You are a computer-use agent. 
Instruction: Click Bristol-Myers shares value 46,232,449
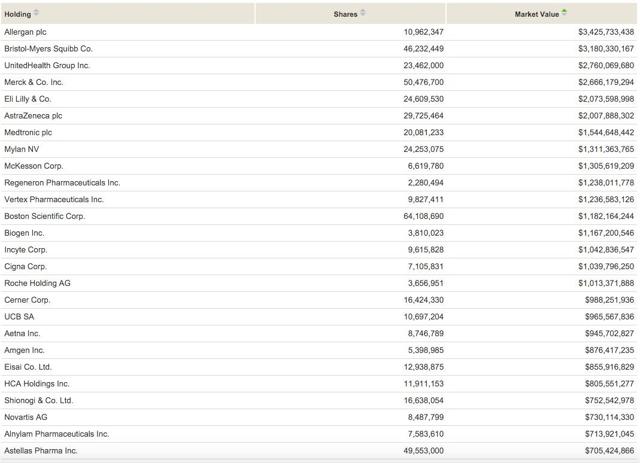click(423, 49)
